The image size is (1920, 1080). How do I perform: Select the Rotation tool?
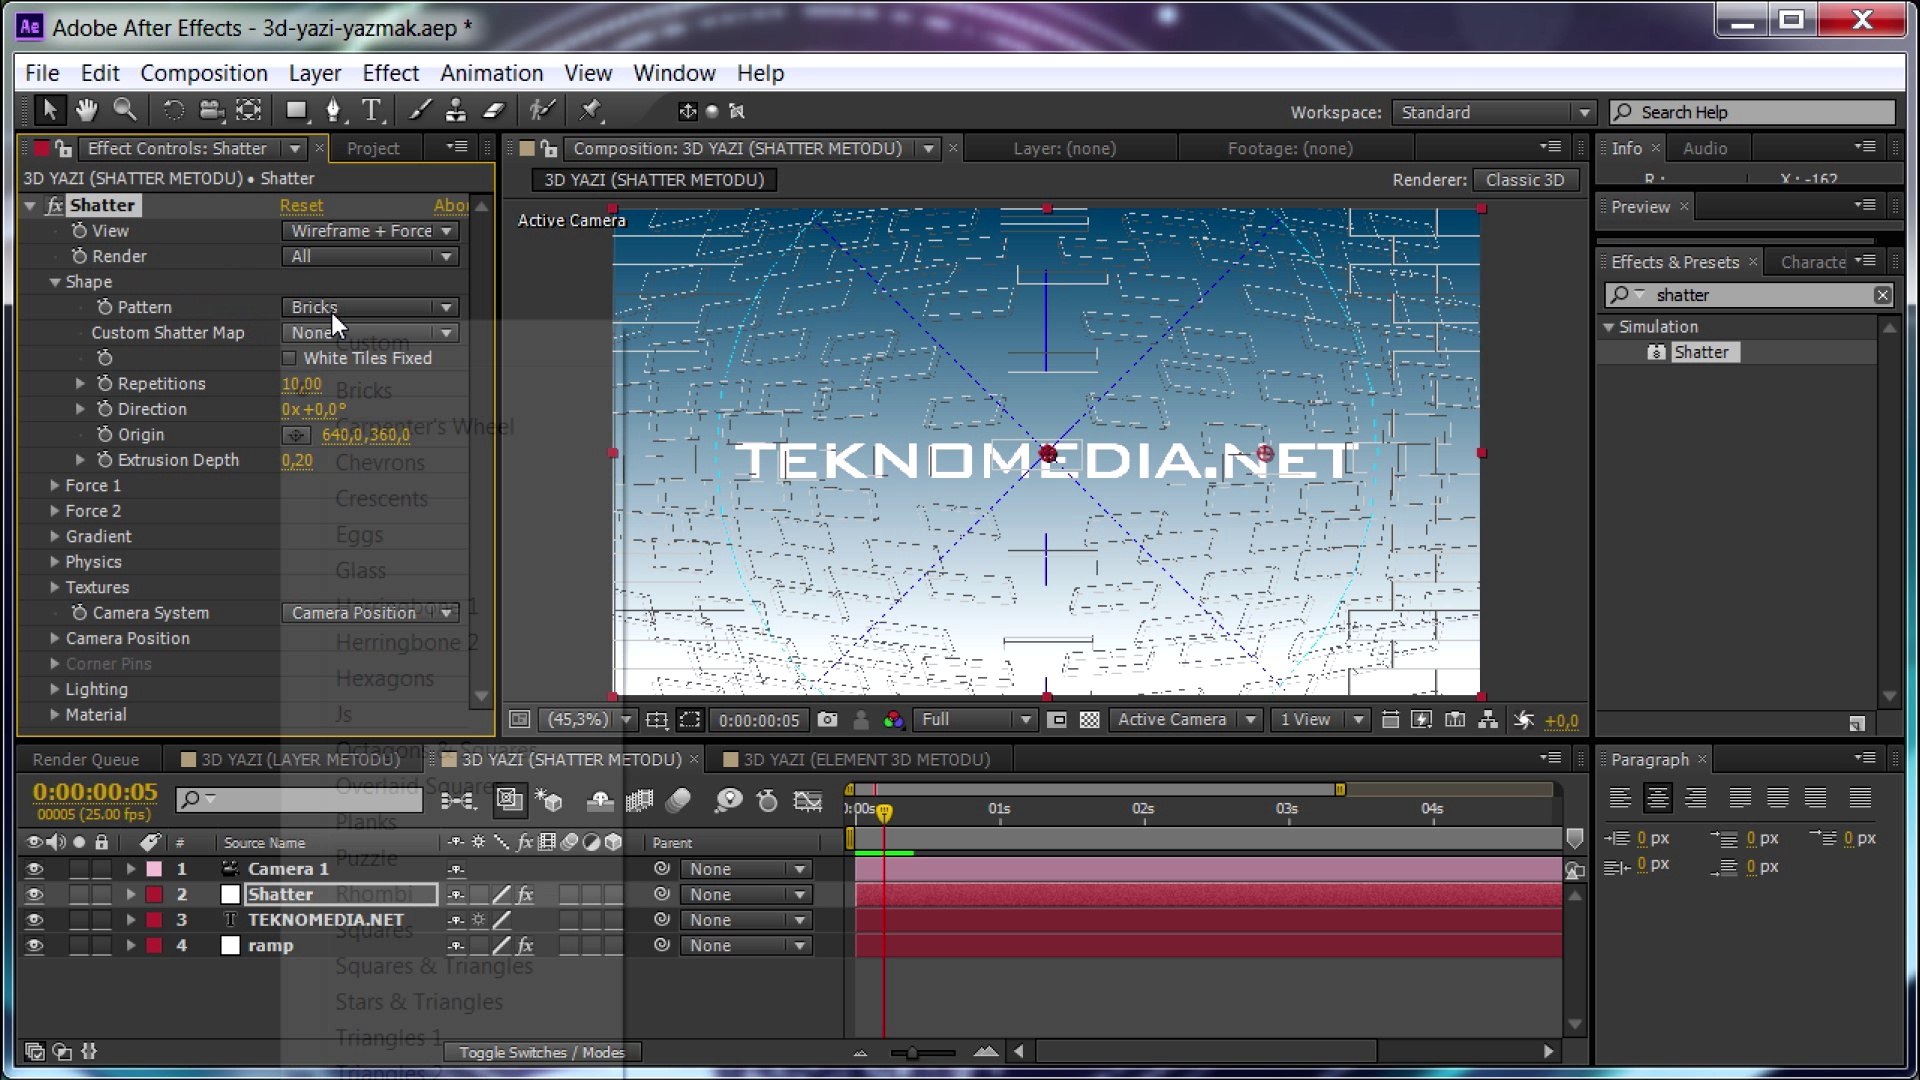point(173,110)
